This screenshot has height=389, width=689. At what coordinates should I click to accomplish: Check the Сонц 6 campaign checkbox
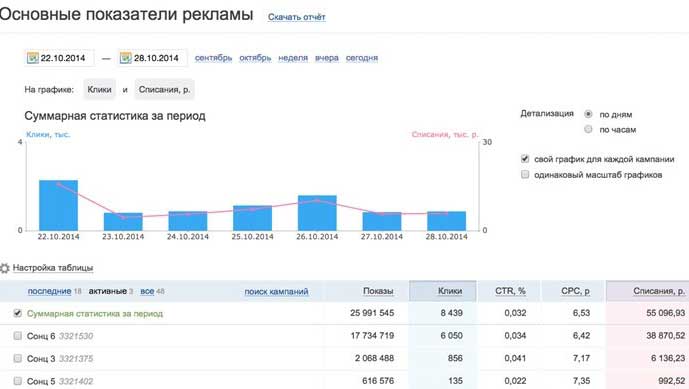coord(18,336)
